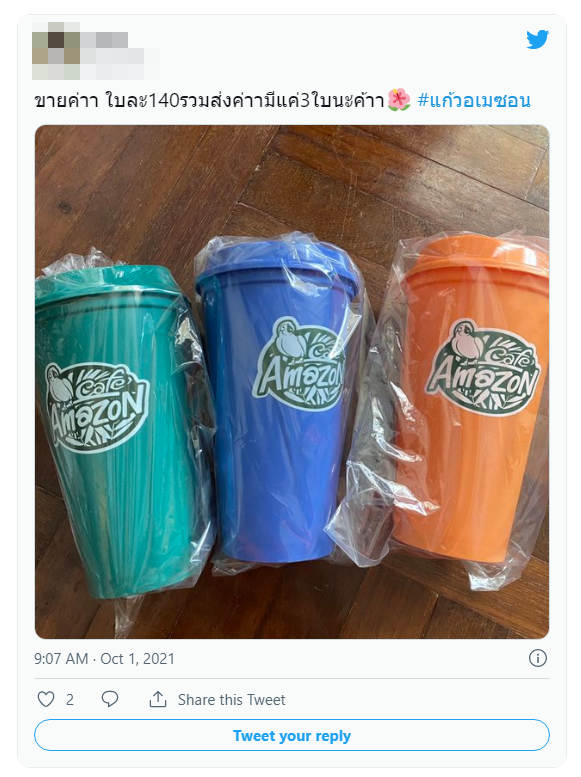Open the Twitter info circle icon
Screen dimensions: 581x777
tap(538, 658)
